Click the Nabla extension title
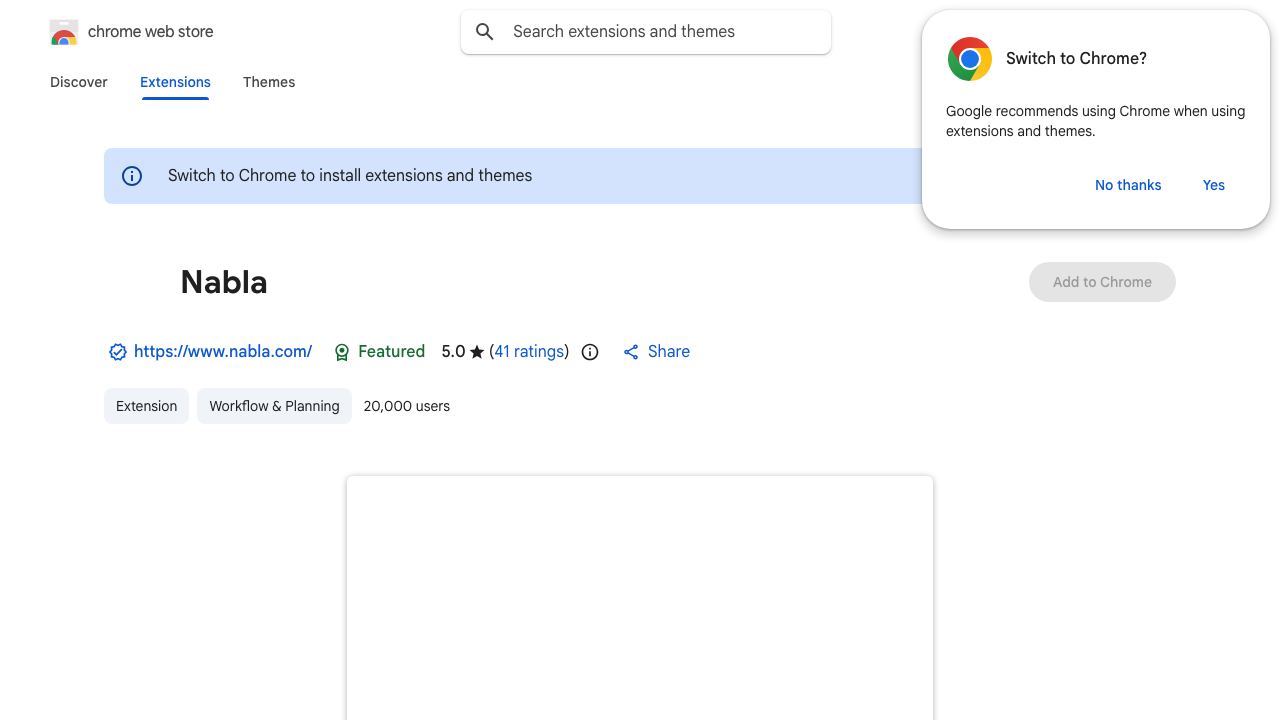The width and height of the screenshot is (1280, 720). pyautogui.click(x=224, y=282)
